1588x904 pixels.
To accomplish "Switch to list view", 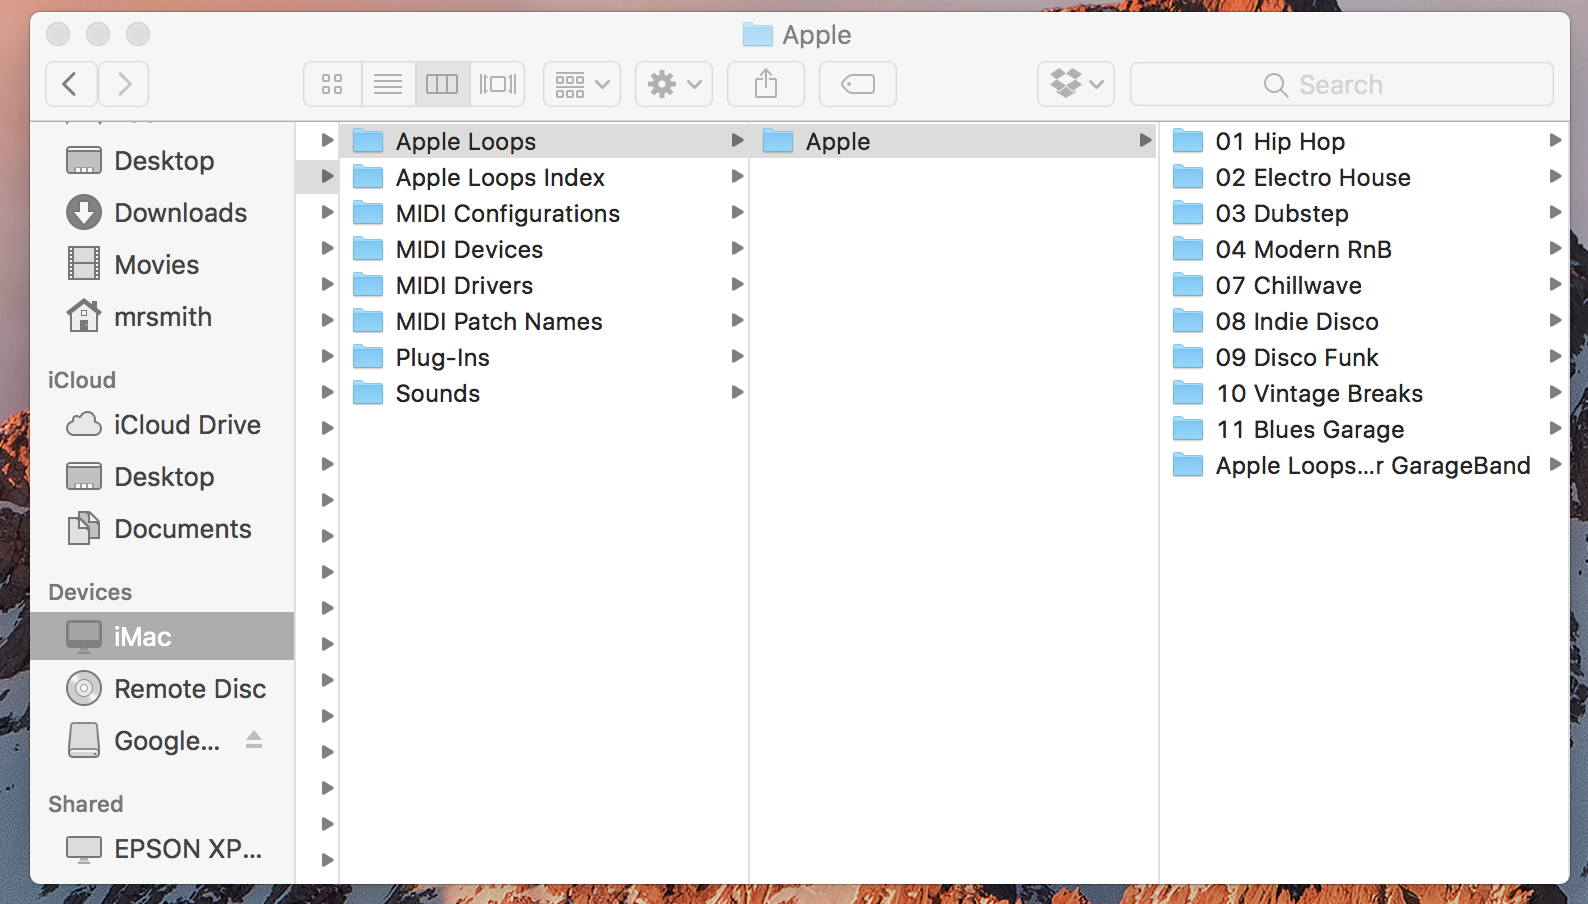I will (388, 84).
